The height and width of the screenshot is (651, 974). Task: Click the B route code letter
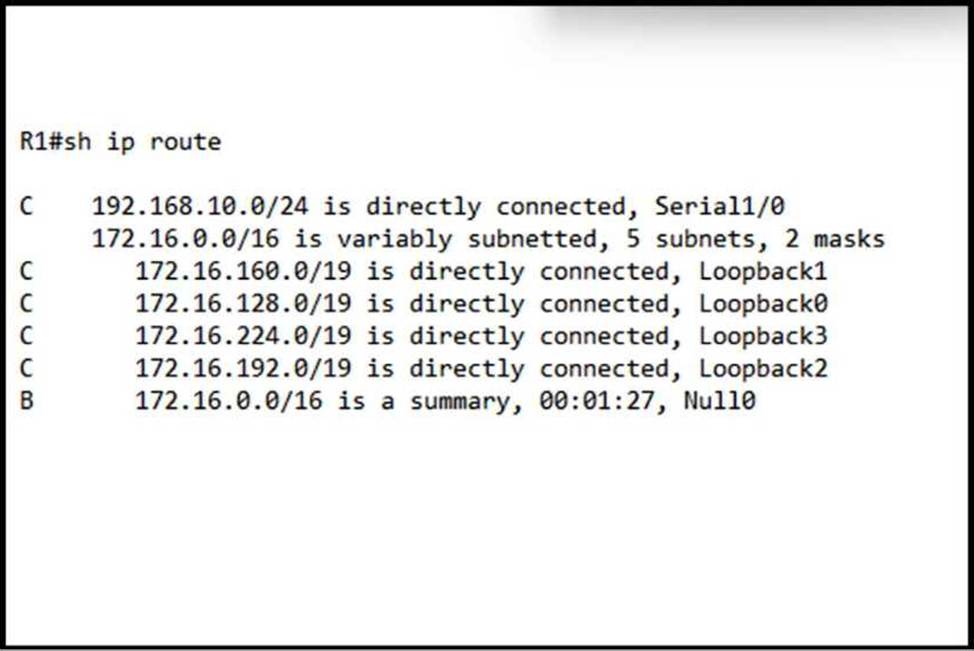pos(26,402)
